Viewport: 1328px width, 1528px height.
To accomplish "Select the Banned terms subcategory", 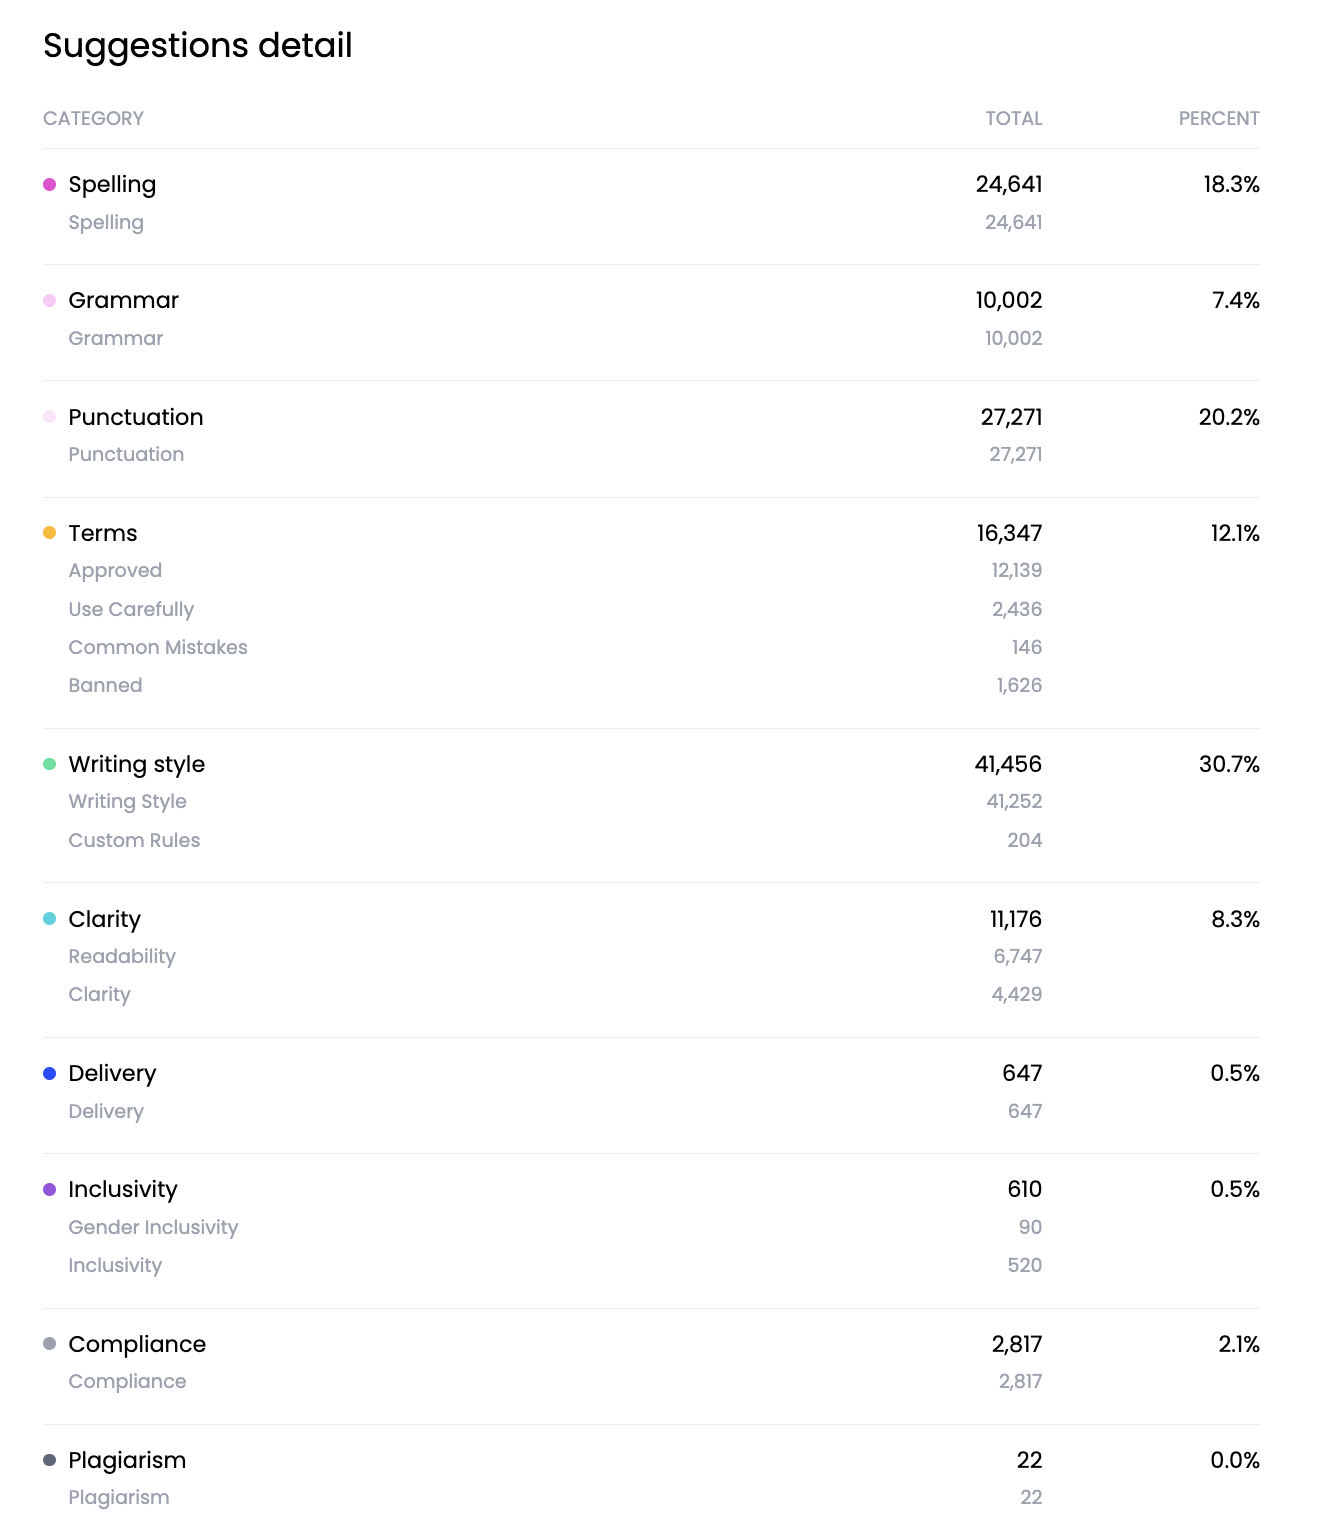I will click(105, 685).
